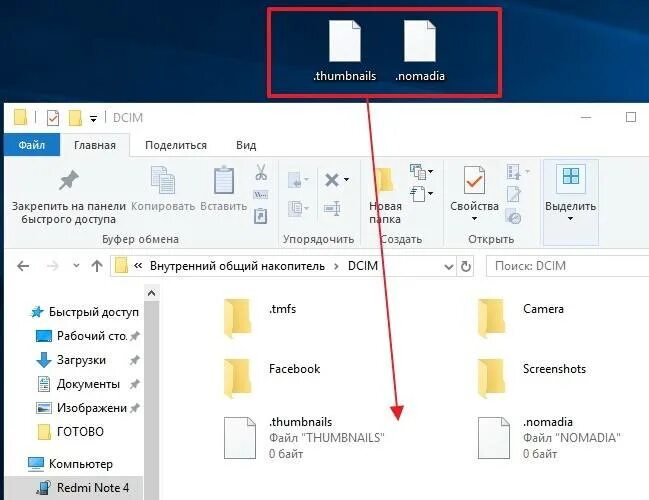Select Изображения in navigation pane
The image size is (649, 500).
(x=87, y=408)
